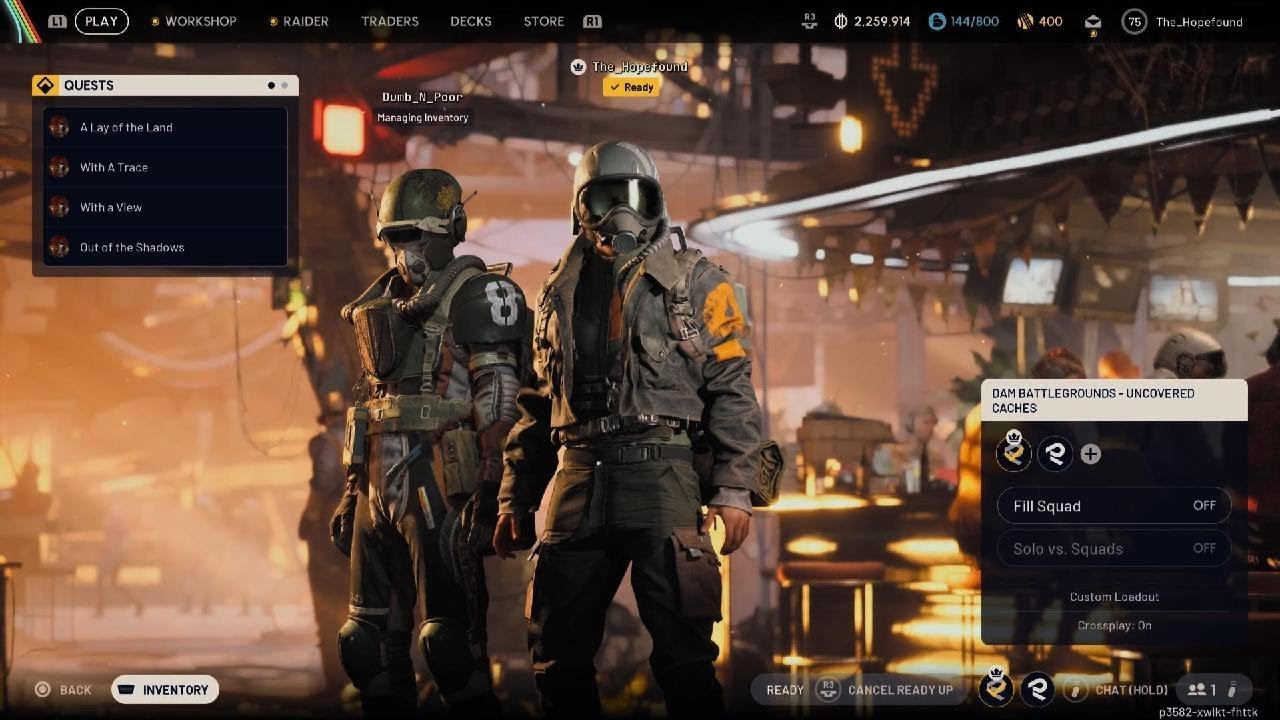The width and height of the screenshot is (1280, 720).
Task: Click the READY button in the bottom bar
Action: coord(785,690)
